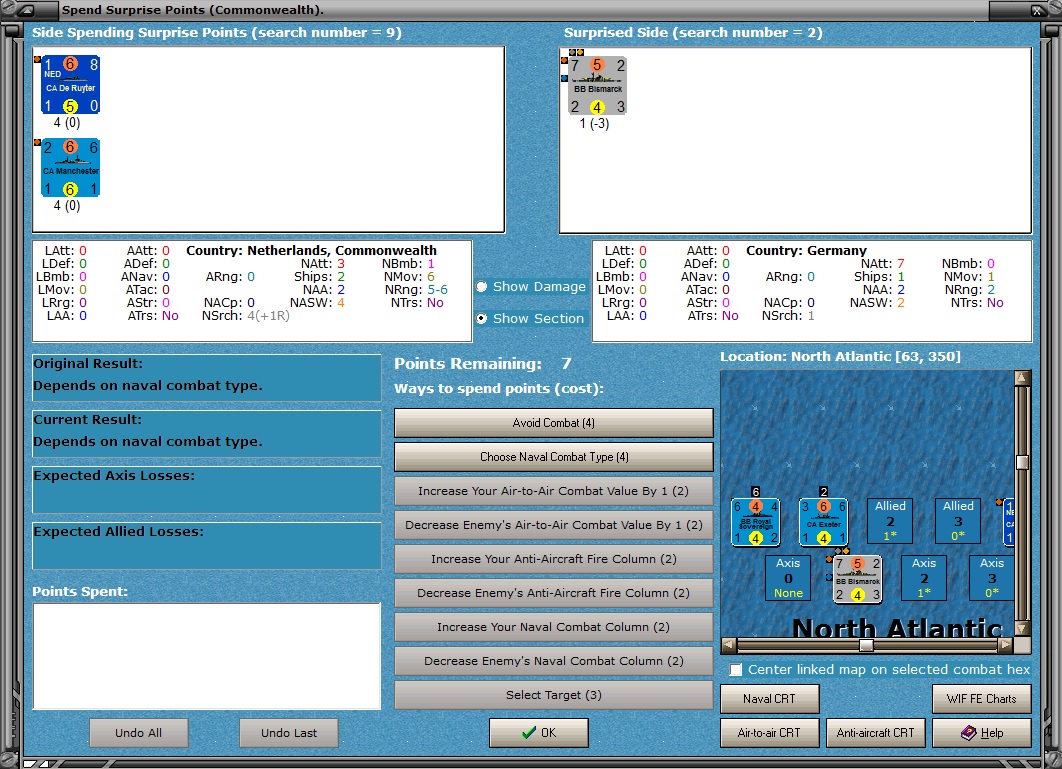Click Increase Your Anti-Aircraft Fire Column
This screenshot has width=1062, height=769.
pos(553,559)
